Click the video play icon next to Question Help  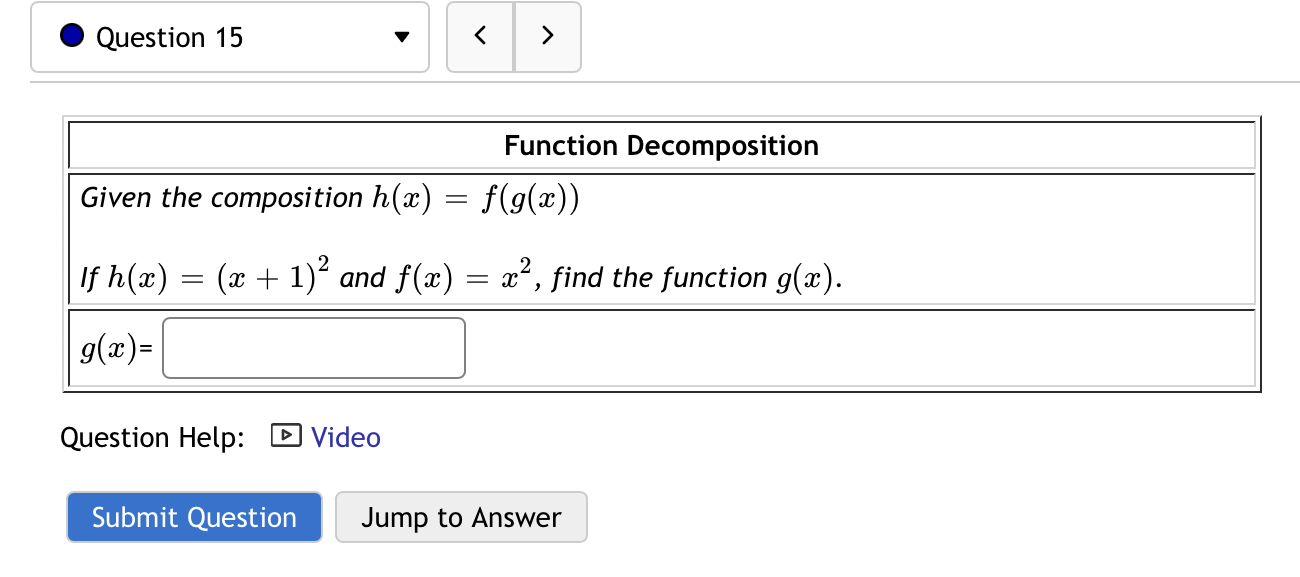285,437
